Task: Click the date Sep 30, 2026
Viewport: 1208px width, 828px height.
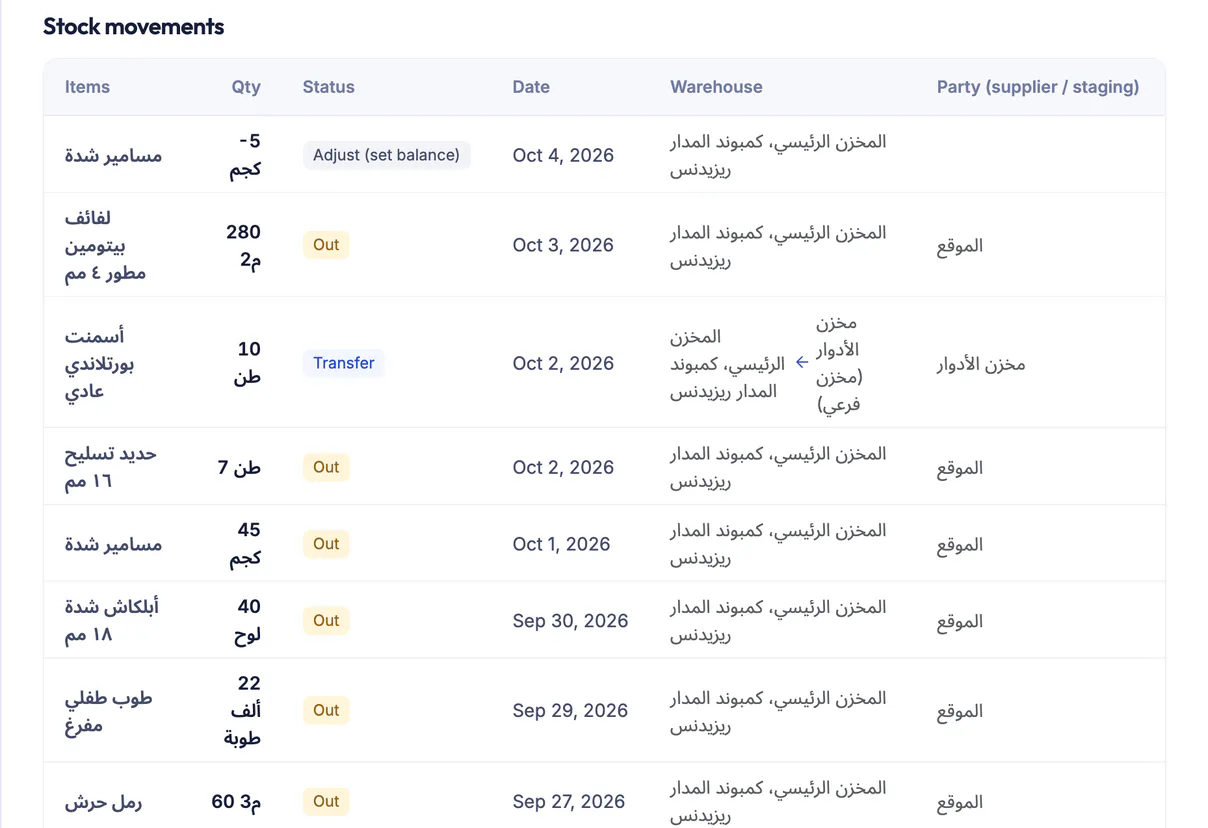Action: pos(570,621)
